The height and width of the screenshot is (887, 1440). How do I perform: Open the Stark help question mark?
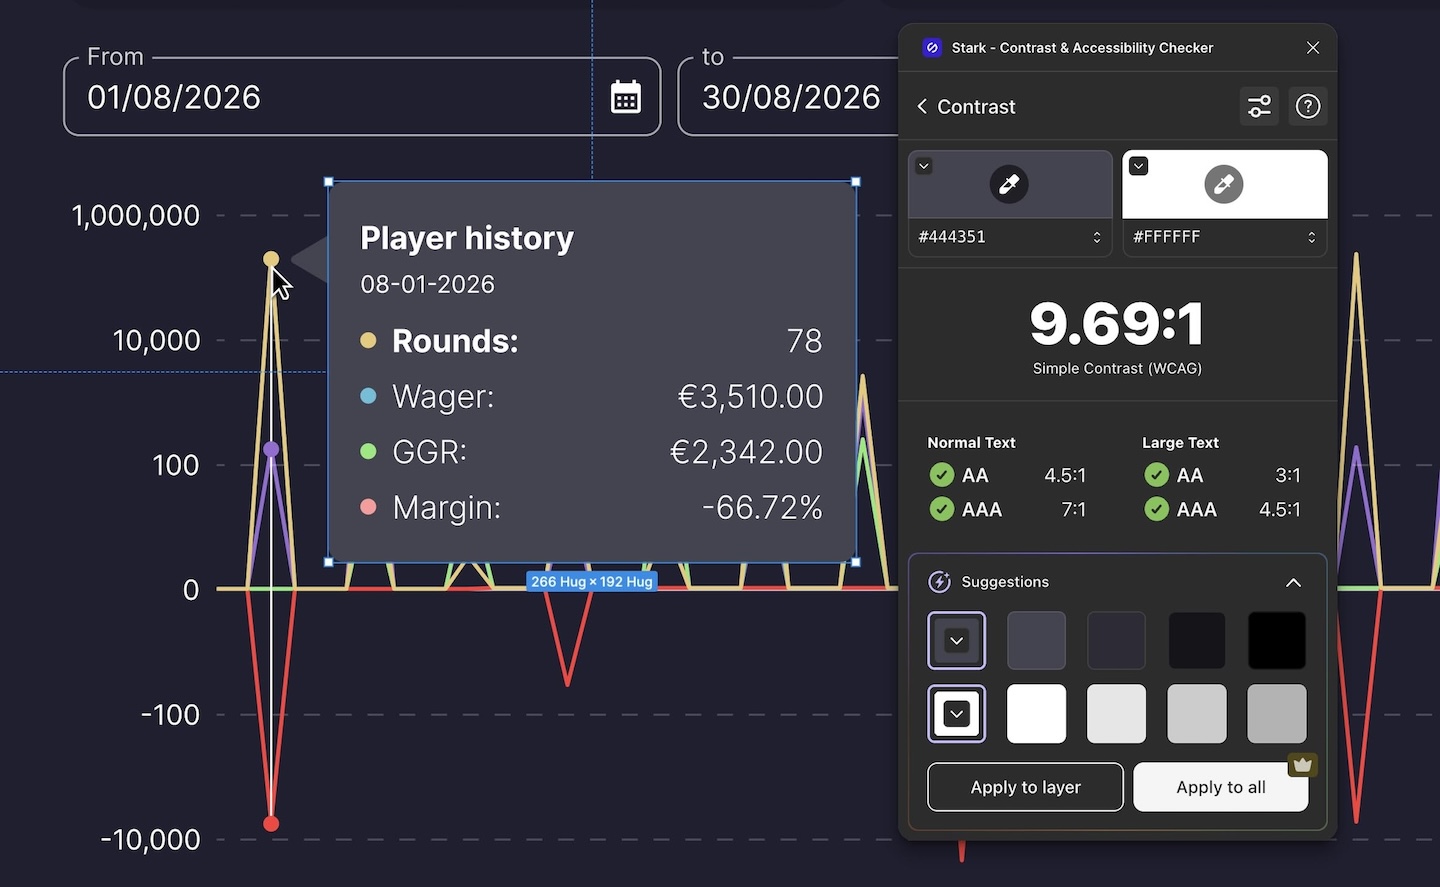1308,106
